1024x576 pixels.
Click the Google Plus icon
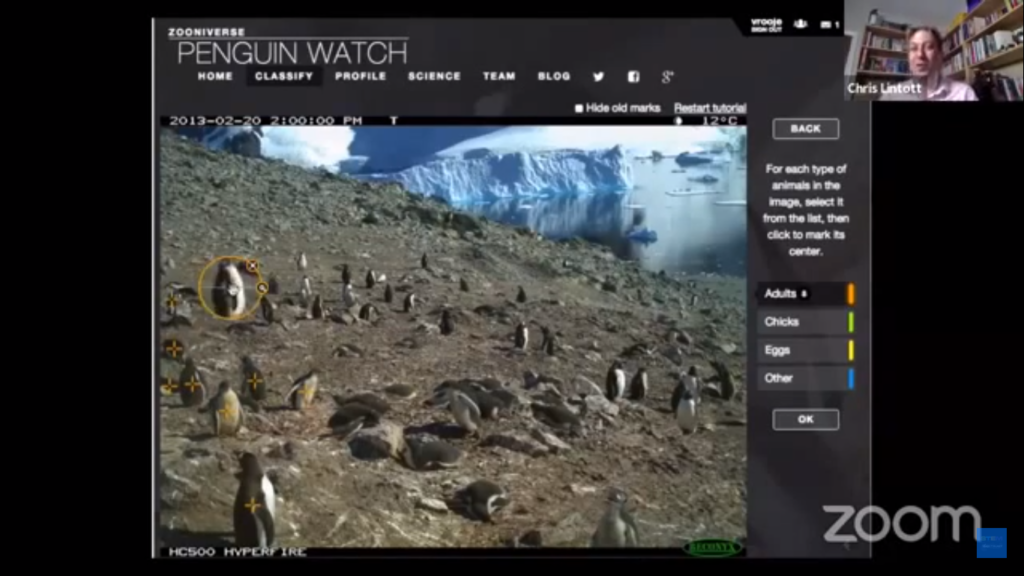click(x=667, y=76)
